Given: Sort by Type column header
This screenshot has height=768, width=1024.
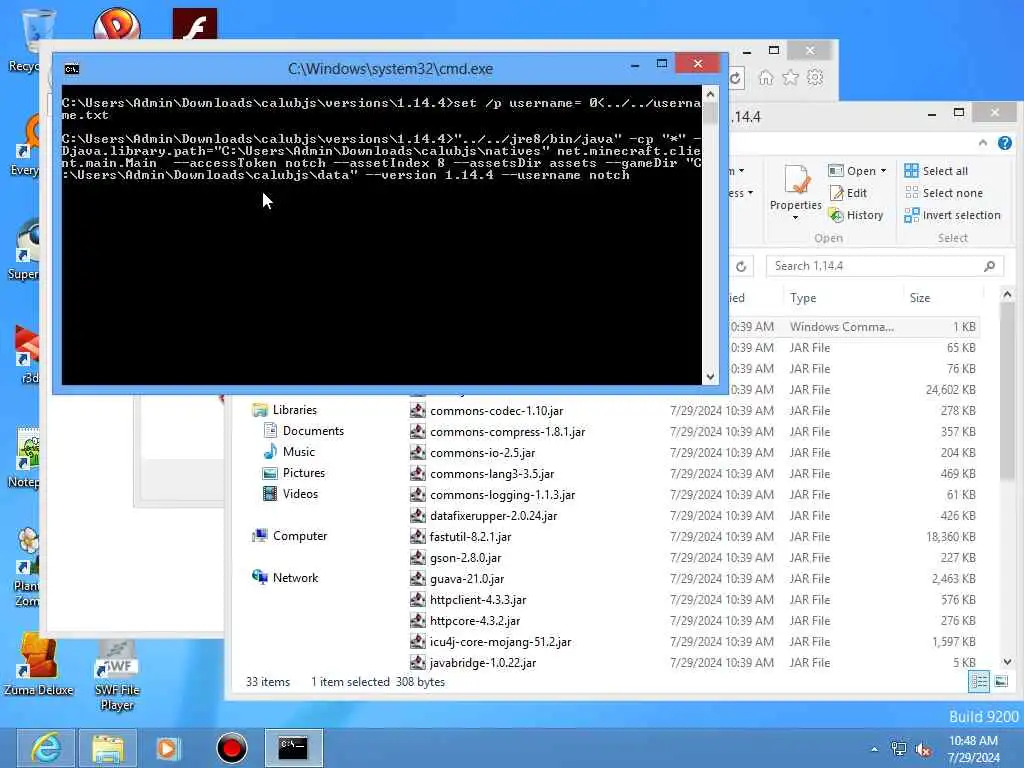Looking at the screenshot, I should coord(803,298).
